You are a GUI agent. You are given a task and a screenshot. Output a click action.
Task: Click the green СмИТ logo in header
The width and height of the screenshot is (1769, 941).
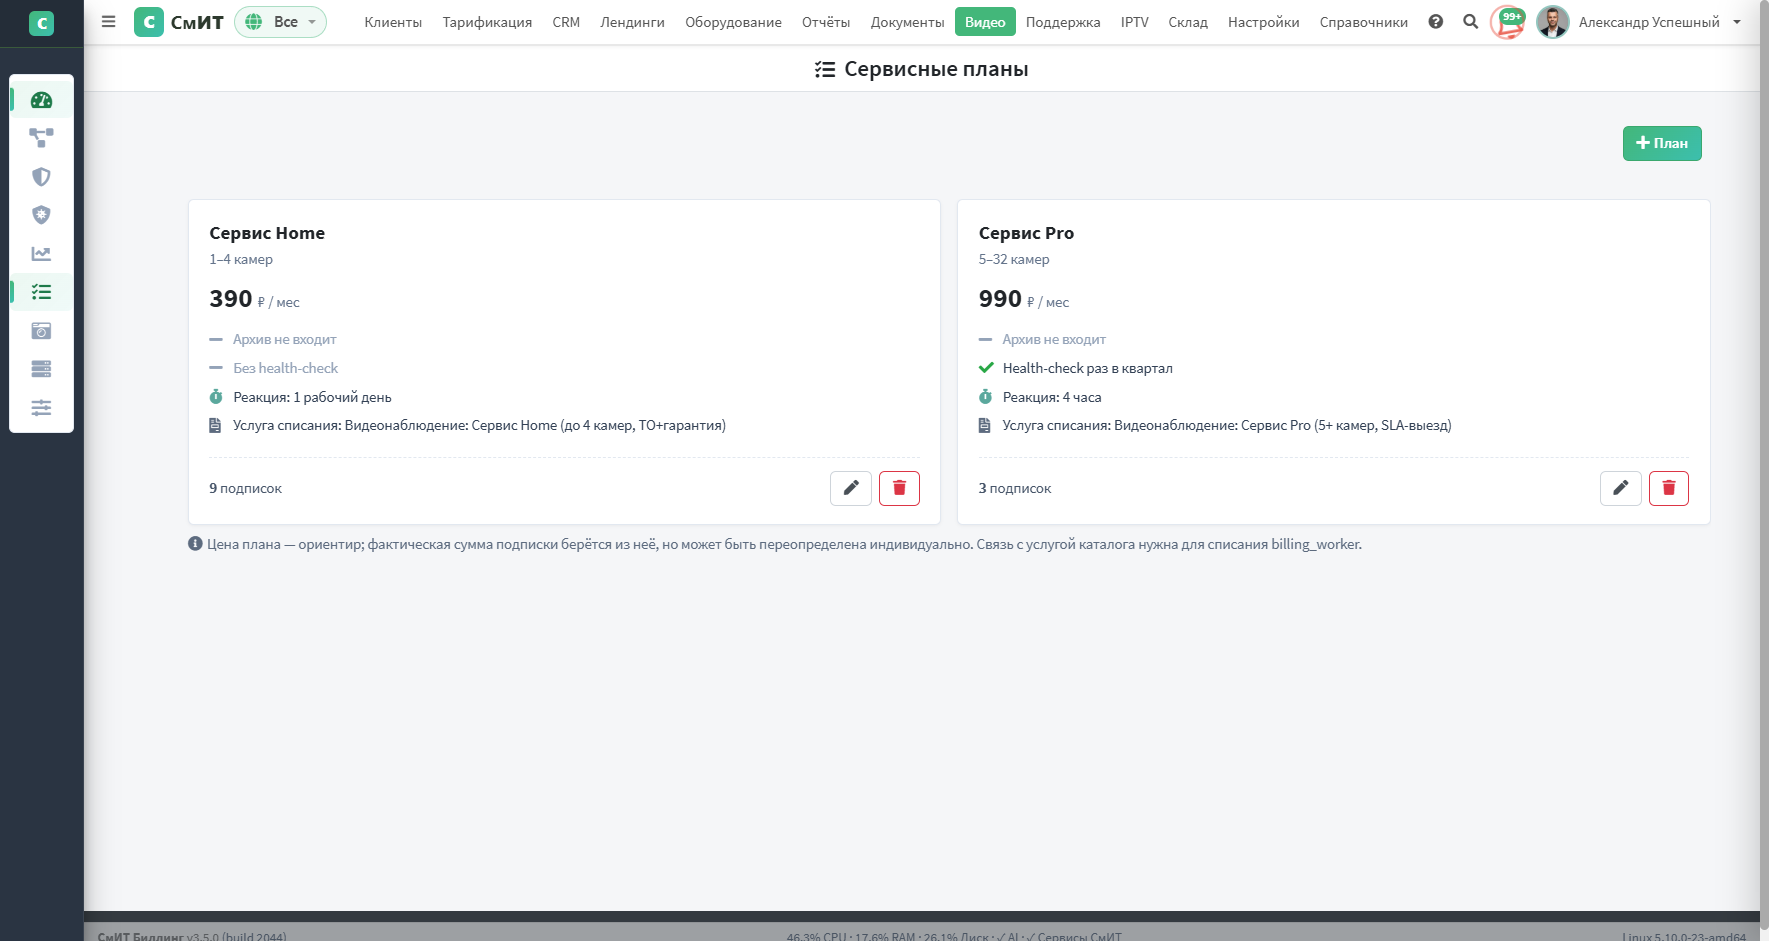(x=179, y=22)
